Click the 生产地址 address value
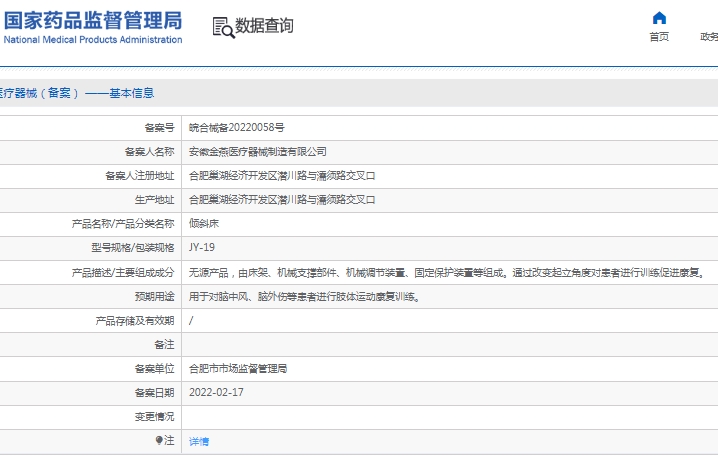718x462 pixels. (x=282, y=200)
